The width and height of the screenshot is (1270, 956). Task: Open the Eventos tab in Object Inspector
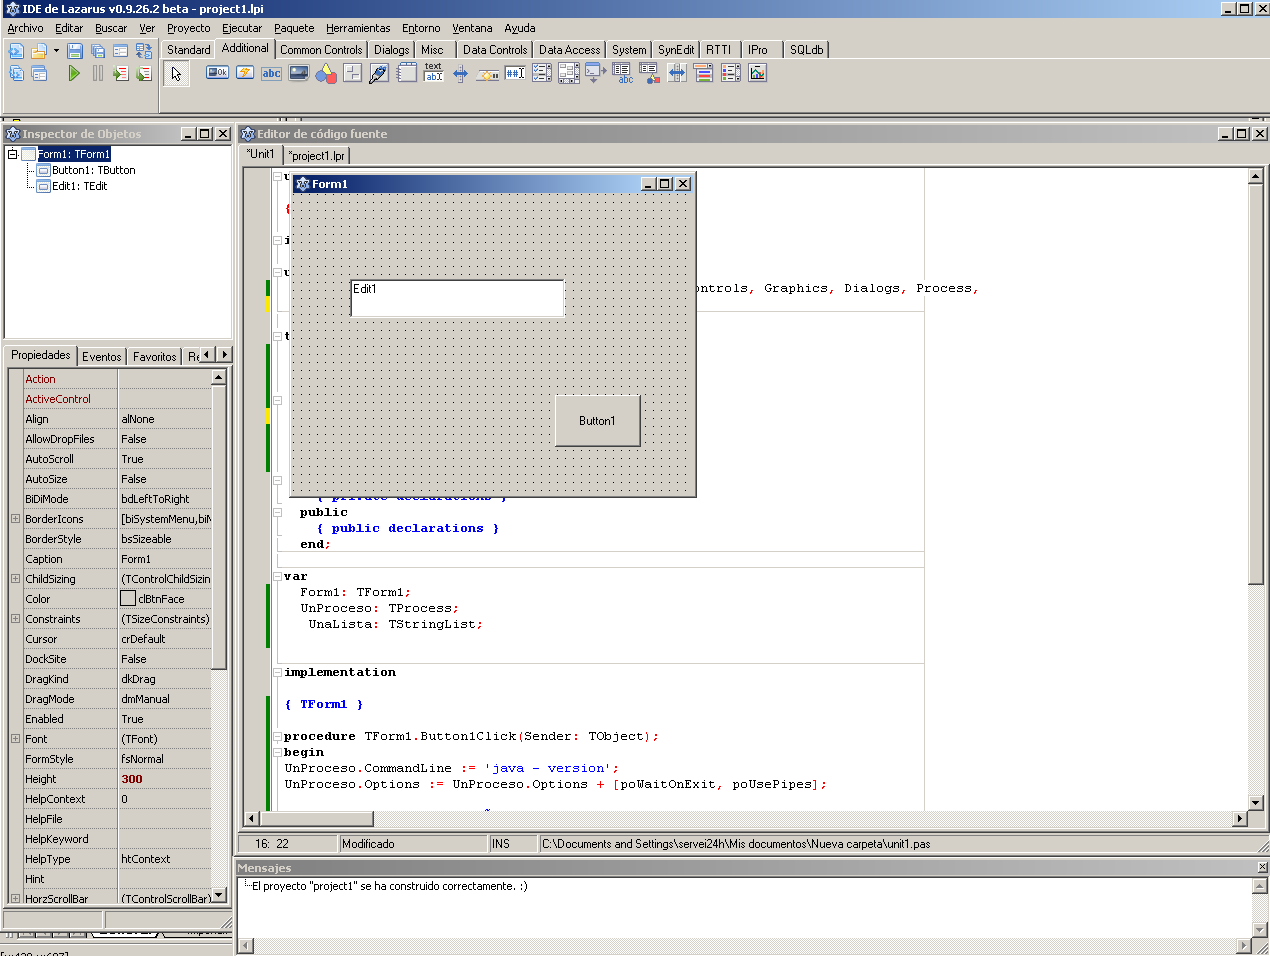pyautogui.click(x=102, y=356)
